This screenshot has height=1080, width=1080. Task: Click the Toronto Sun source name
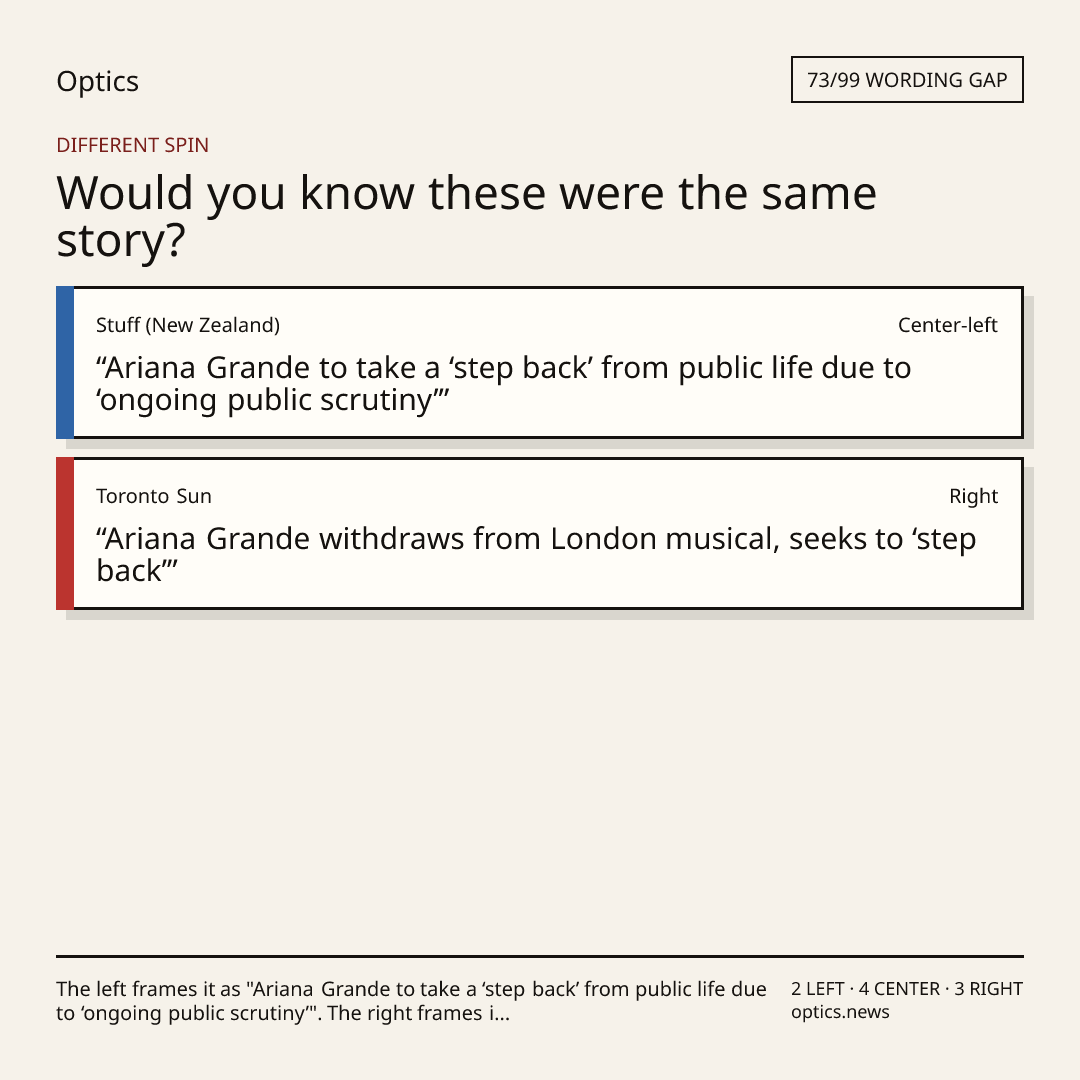click(154, 496)
